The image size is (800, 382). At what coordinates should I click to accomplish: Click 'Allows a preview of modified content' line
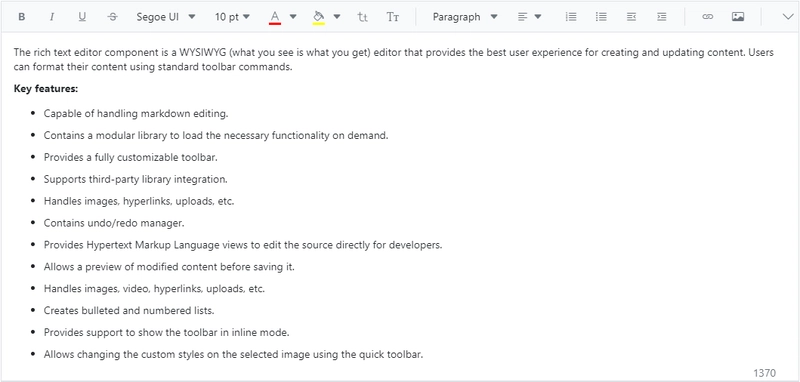(169, 267)
